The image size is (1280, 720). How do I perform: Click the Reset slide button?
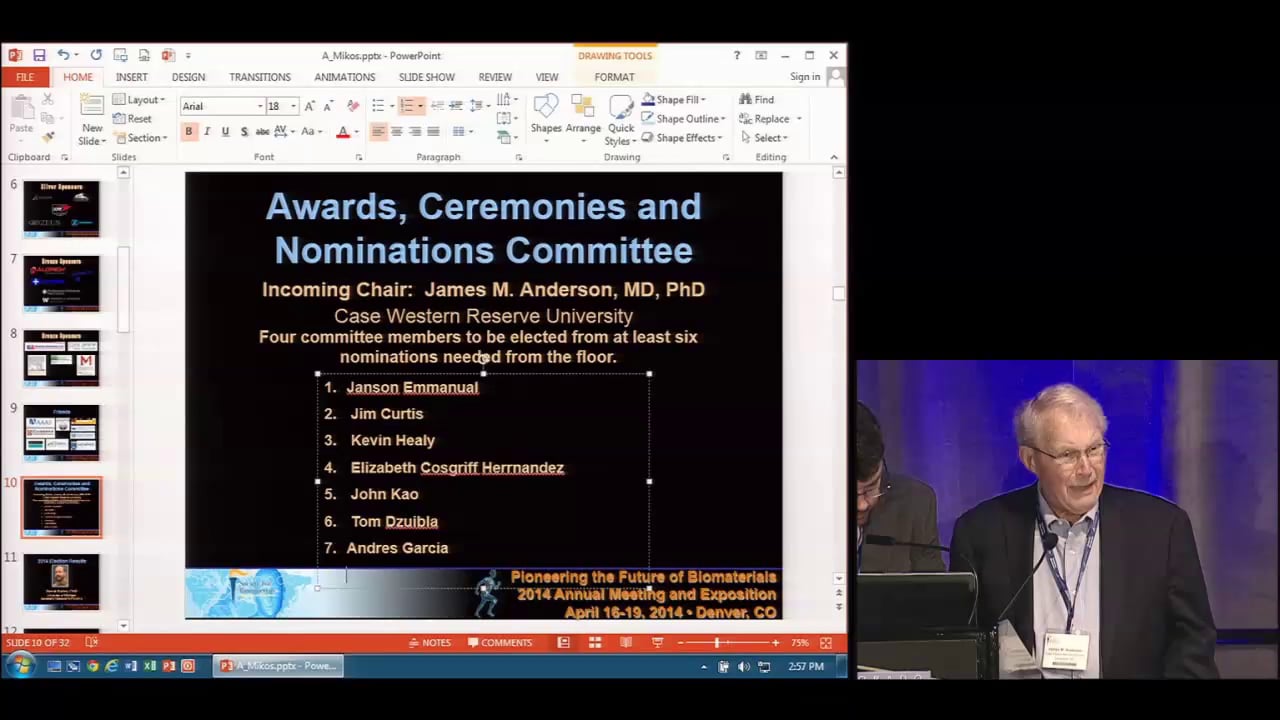tap(132, 119)
